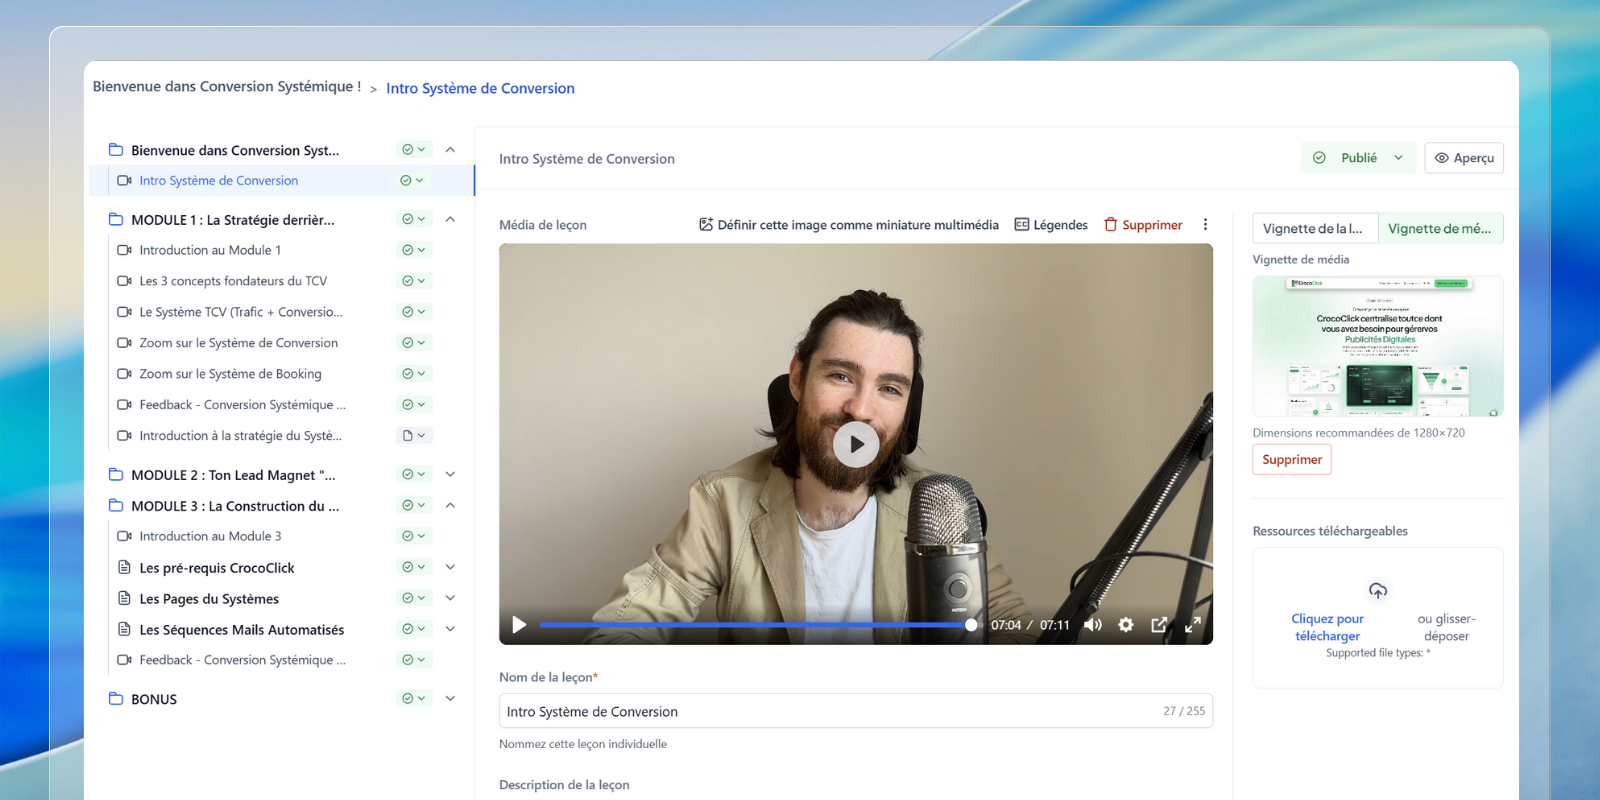Click the large center play button on video
The image size is (1600, 800).
856,445
